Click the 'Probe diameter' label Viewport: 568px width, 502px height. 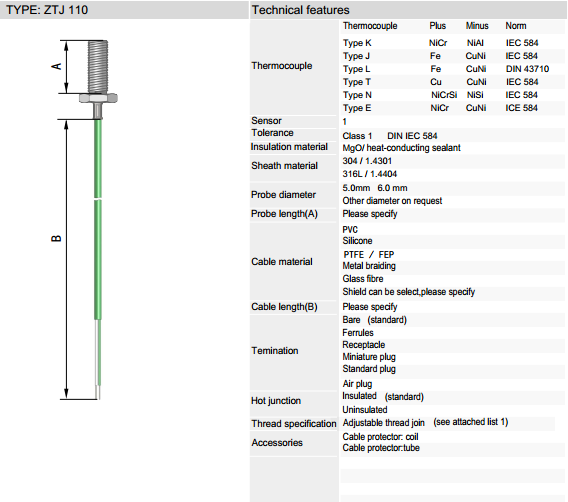pyautogui.click(x=283, y=194)
